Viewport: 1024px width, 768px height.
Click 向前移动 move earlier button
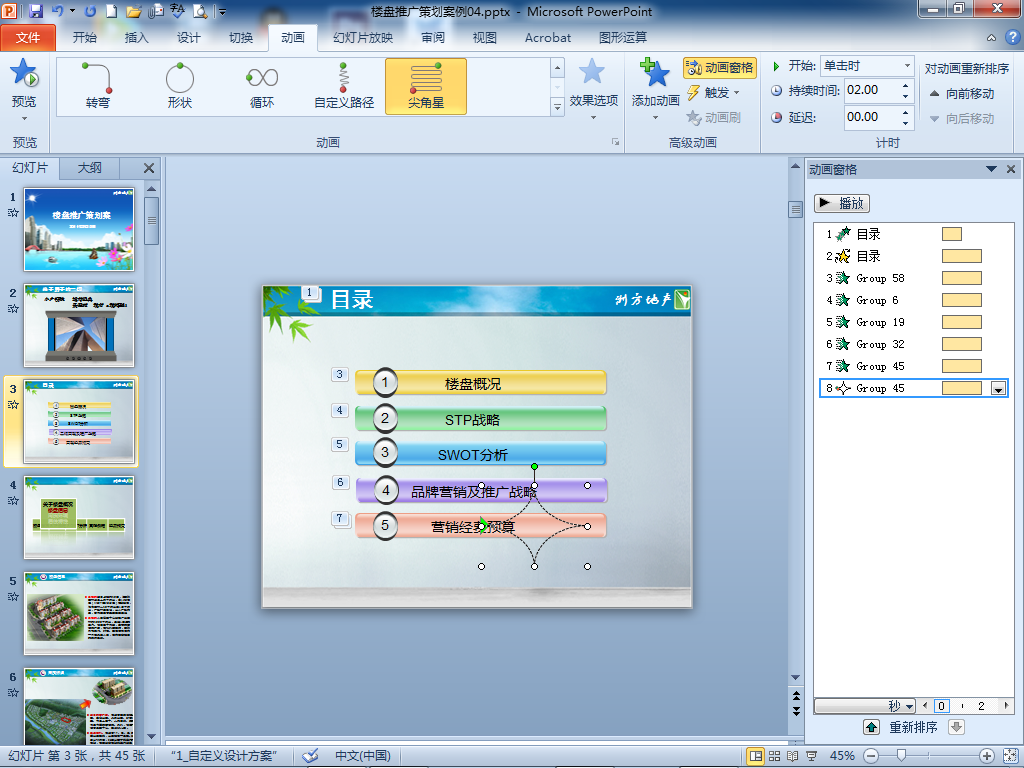tap(961, 93)
